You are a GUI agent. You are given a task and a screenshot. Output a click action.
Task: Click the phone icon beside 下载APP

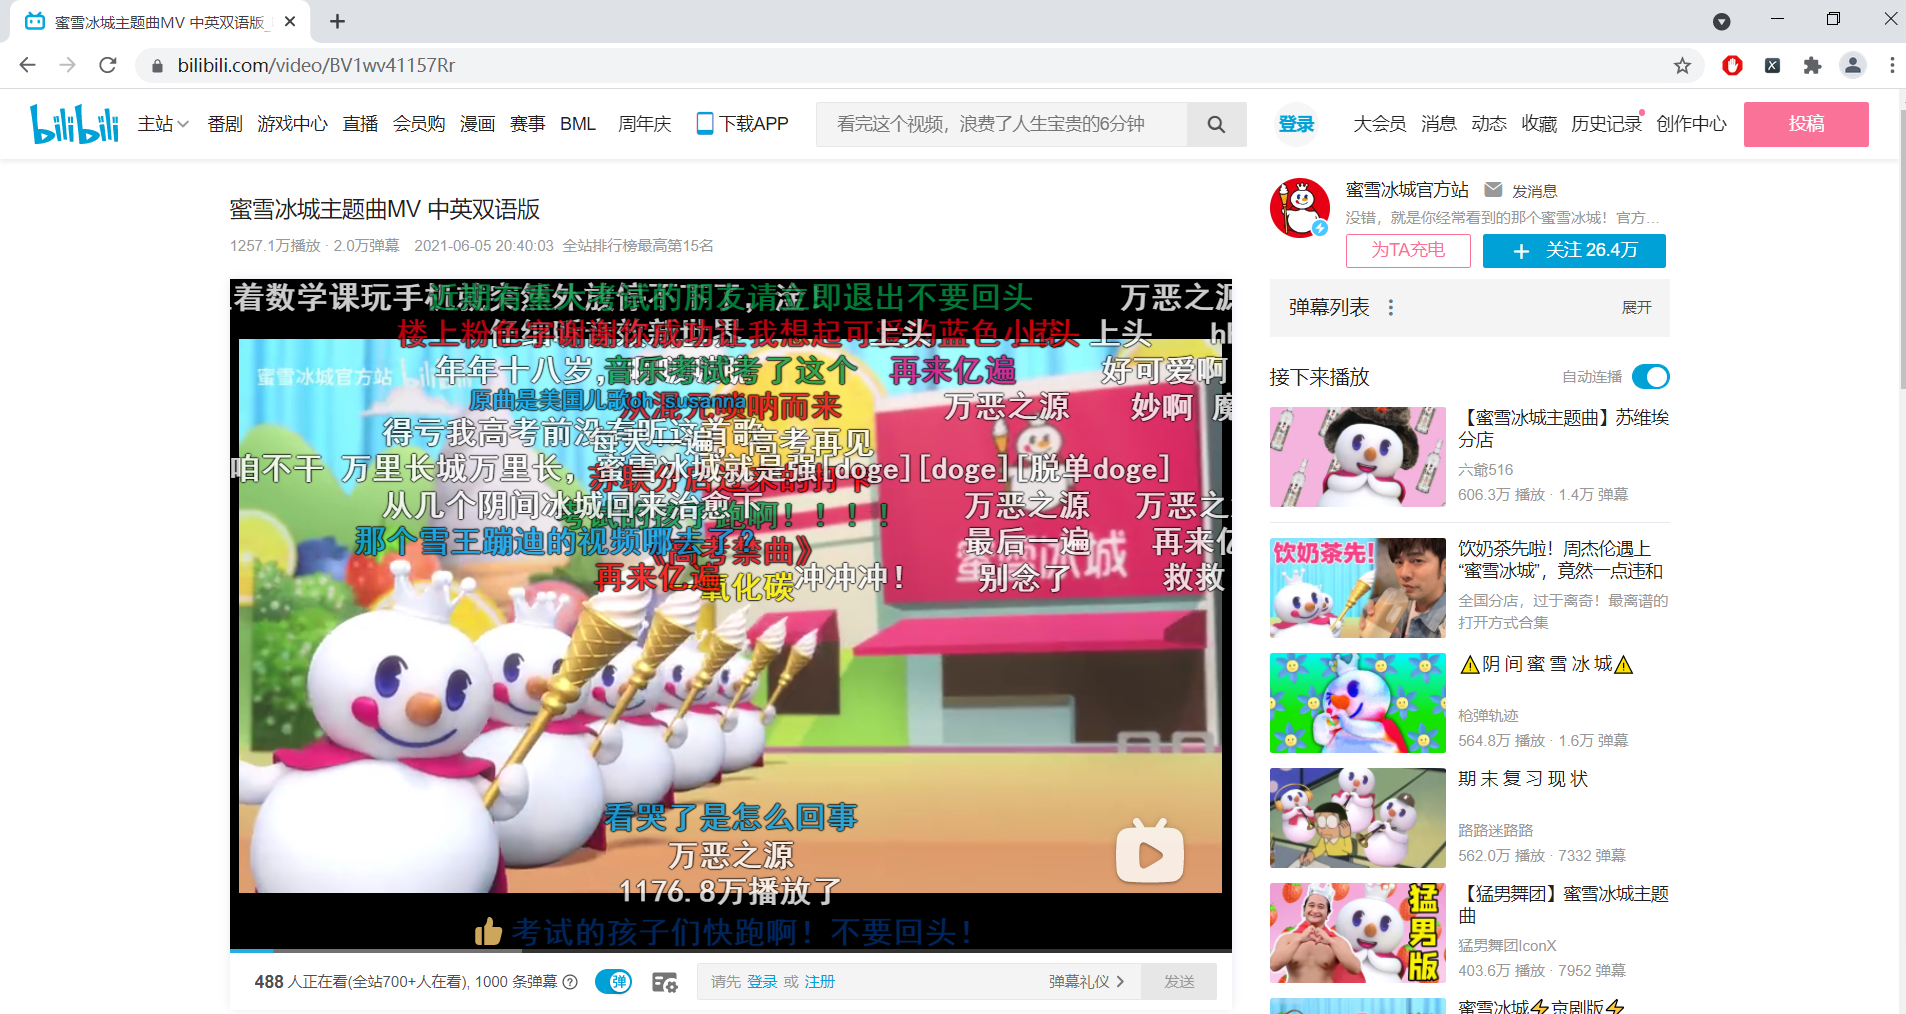705,124
